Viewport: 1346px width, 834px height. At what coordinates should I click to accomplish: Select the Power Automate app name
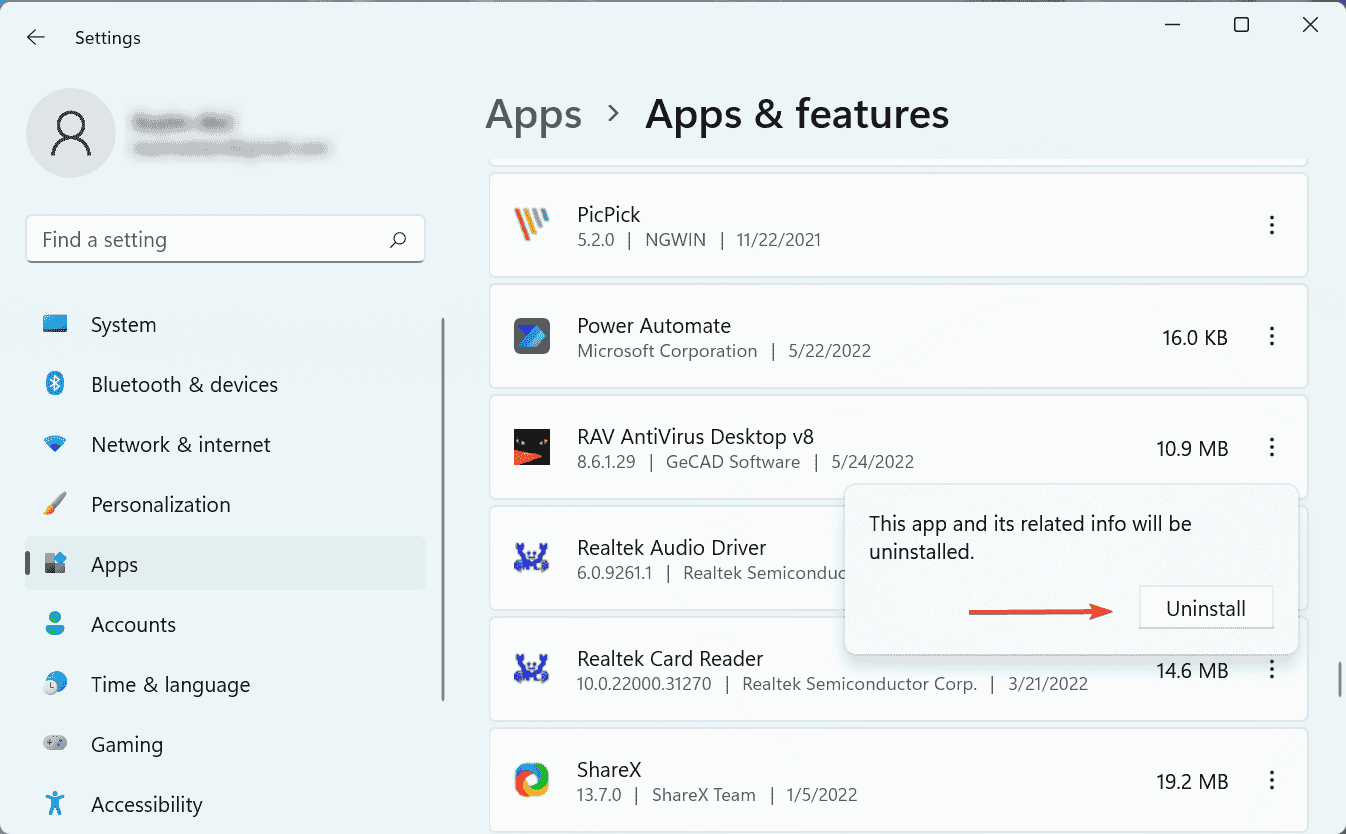click(654, 325)
